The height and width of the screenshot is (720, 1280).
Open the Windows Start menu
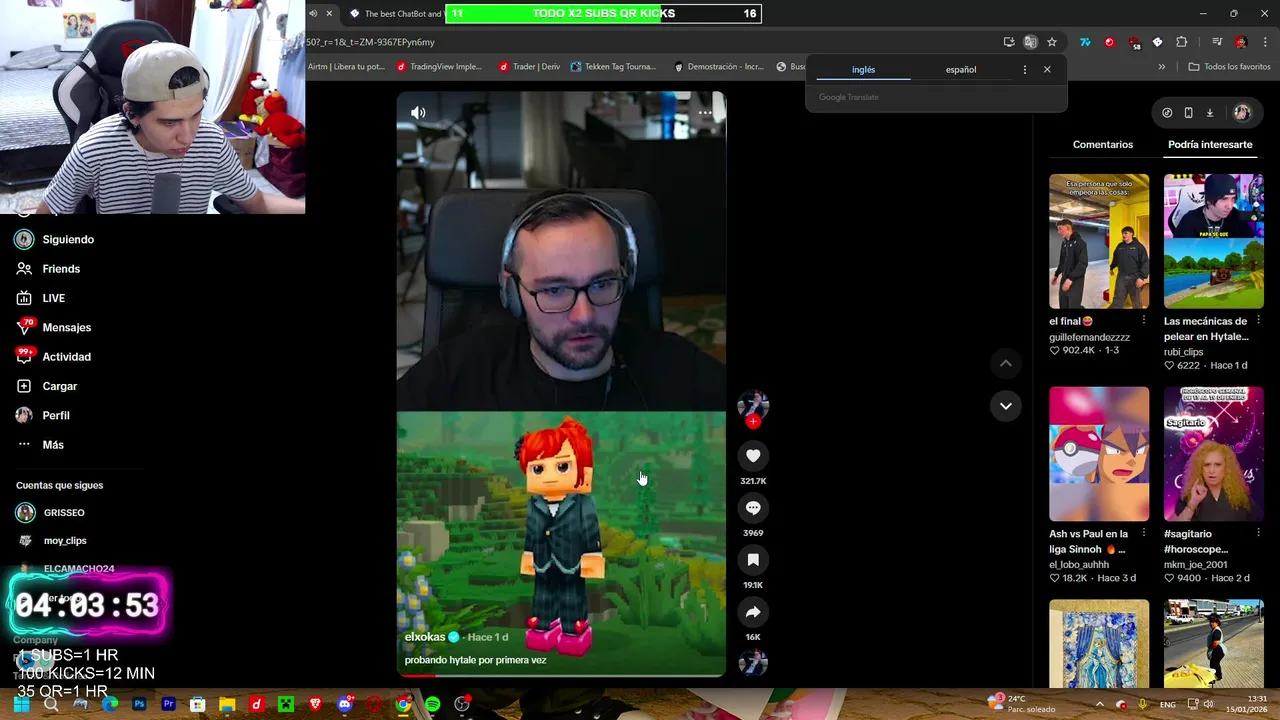(21, 704)
